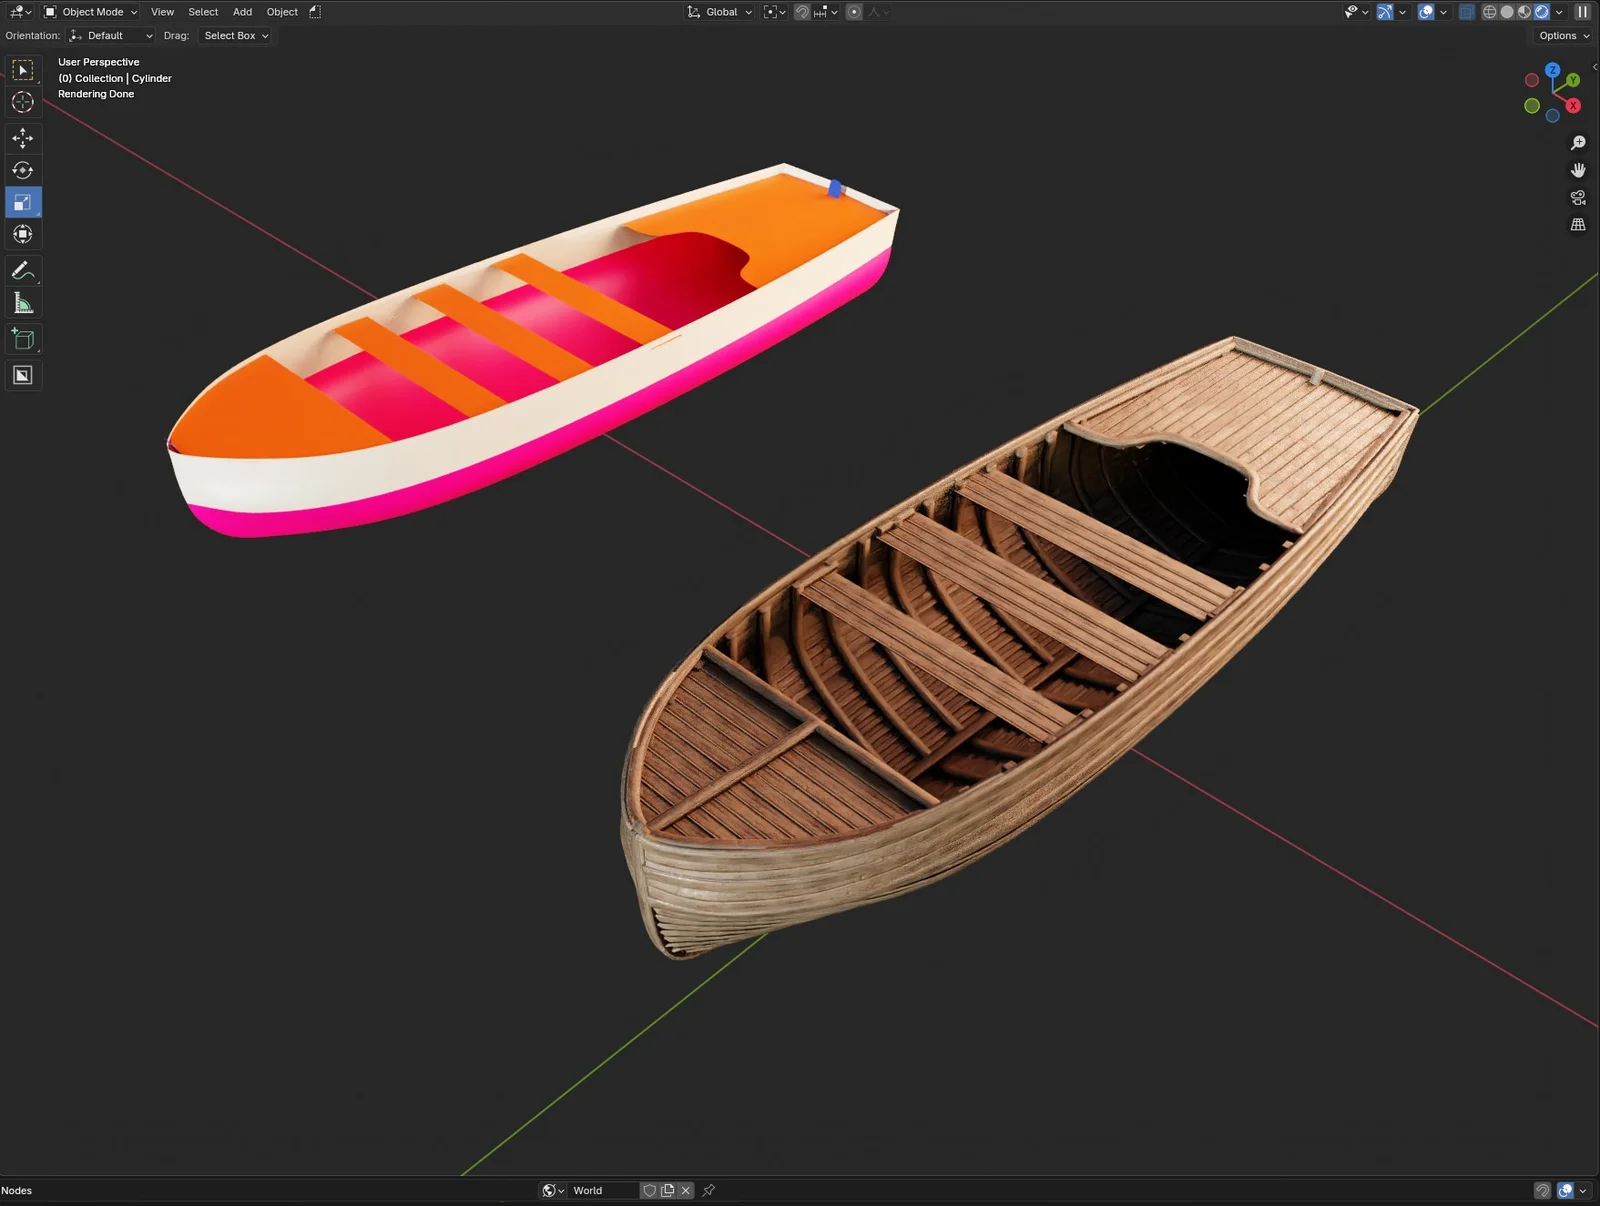Image resolution: width=1600 pixels, height=1206 pixels.
Task: Toggle proportional editing
Action: [x=853, y=11]
